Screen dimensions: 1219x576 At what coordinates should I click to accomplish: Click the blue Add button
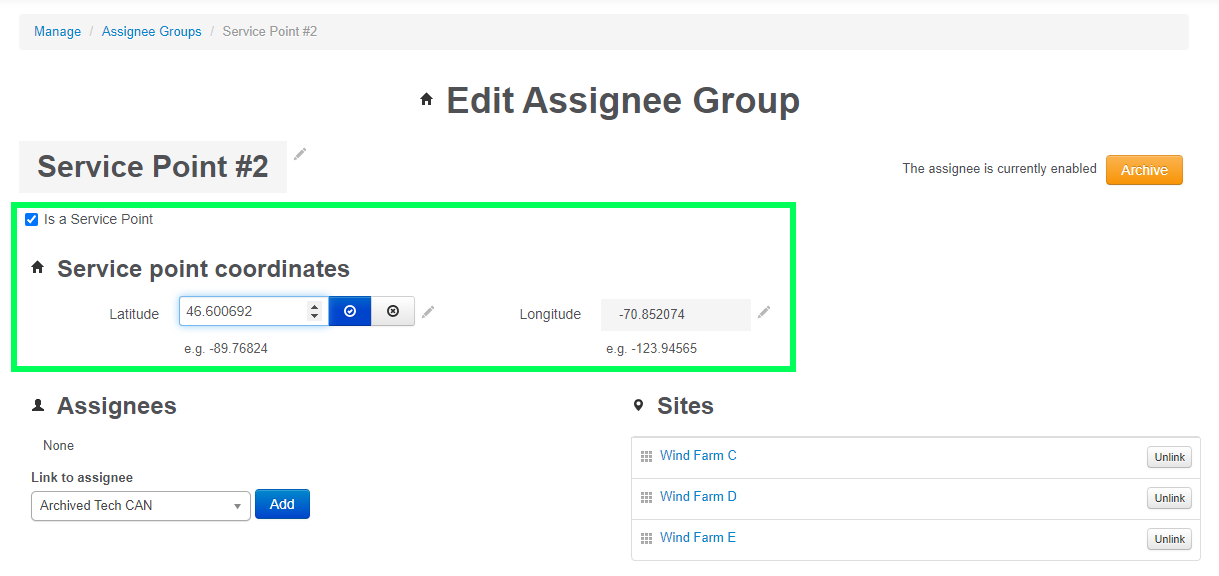[282, 504]
